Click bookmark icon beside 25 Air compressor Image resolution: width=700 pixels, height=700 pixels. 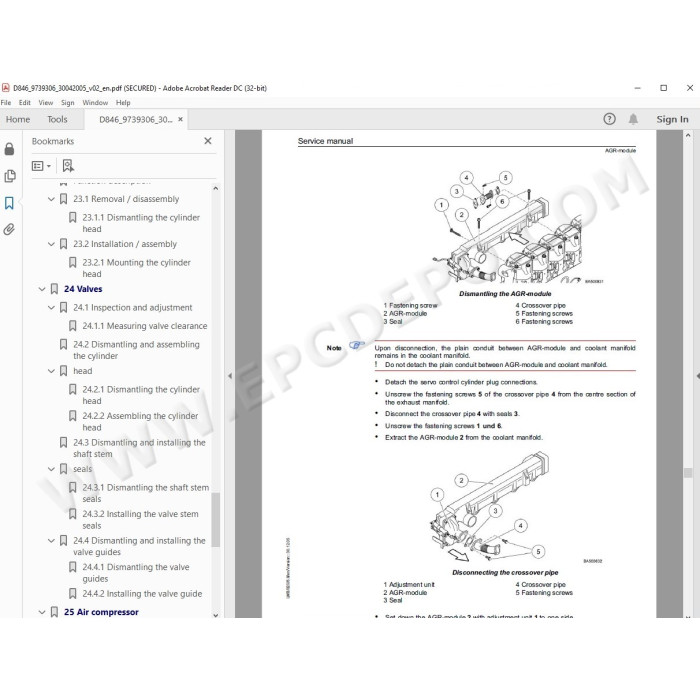click(x=54, y=612)
